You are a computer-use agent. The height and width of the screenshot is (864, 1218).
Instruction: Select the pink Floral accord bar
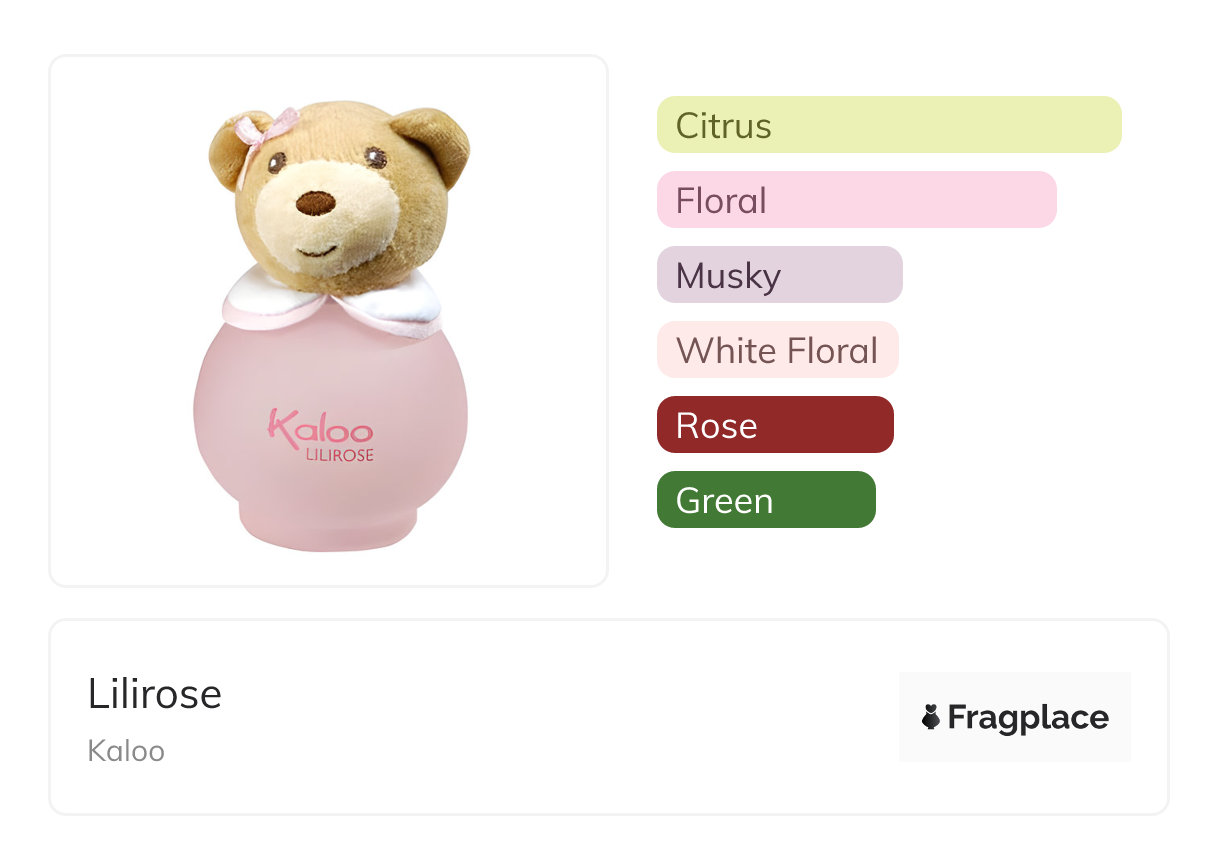pos(856,200)
